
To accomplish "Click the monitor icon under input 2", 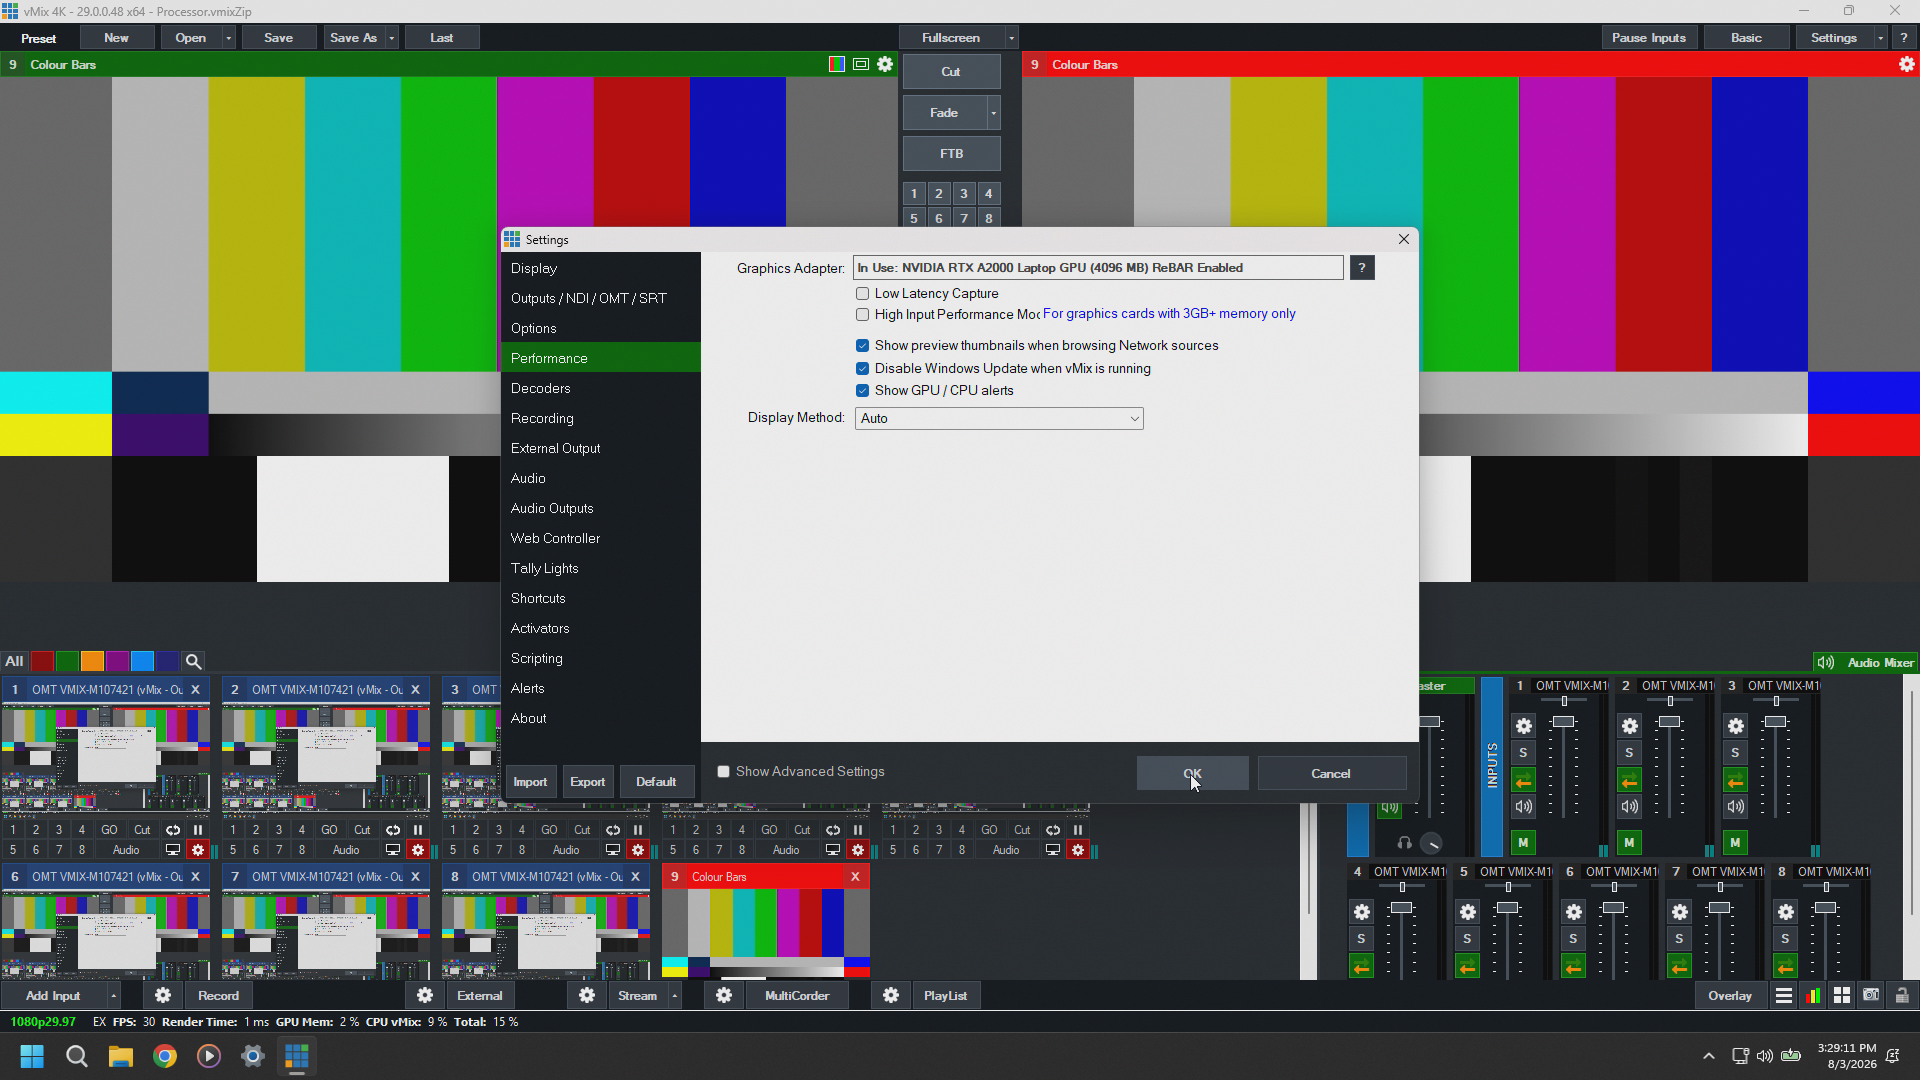I will point(393,850).
